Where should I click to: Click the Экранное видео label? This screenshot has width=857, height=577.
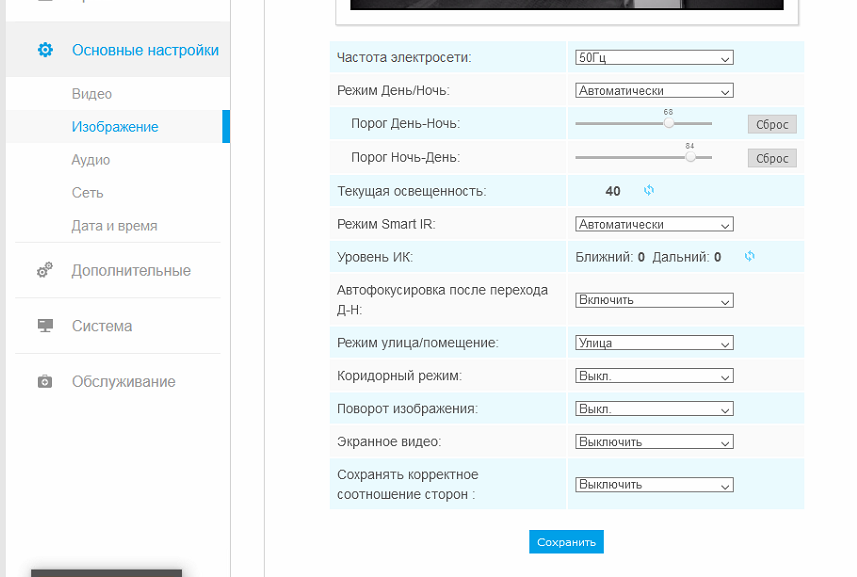click(389, 441)
